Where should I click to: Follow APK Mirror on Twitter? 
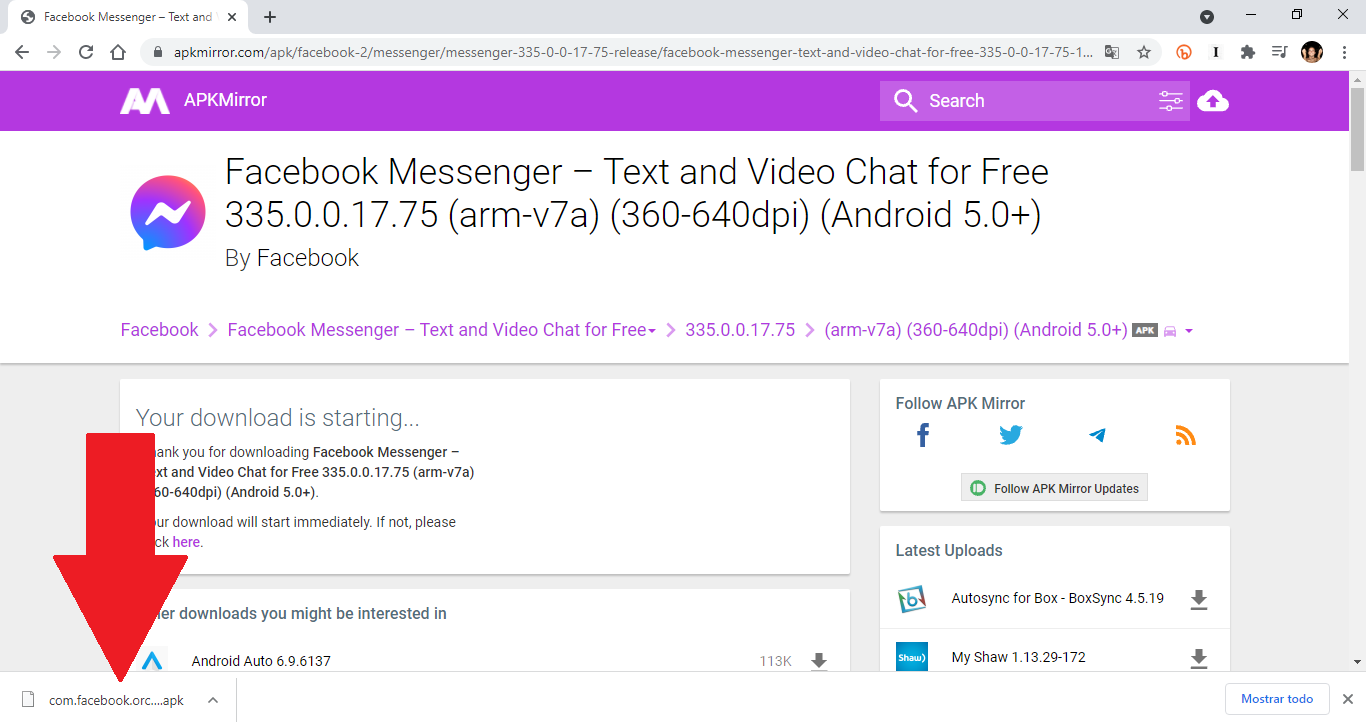click(x=1011, y=435)
